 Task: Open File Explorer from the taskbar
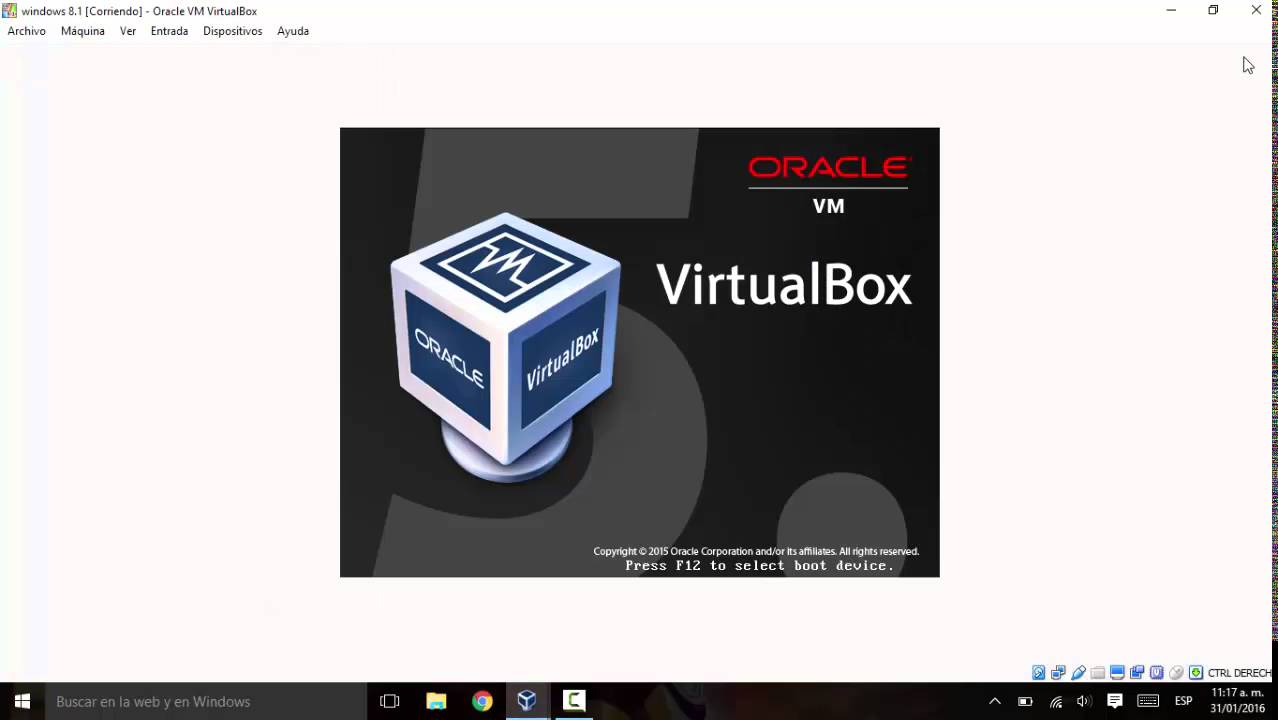436,701
